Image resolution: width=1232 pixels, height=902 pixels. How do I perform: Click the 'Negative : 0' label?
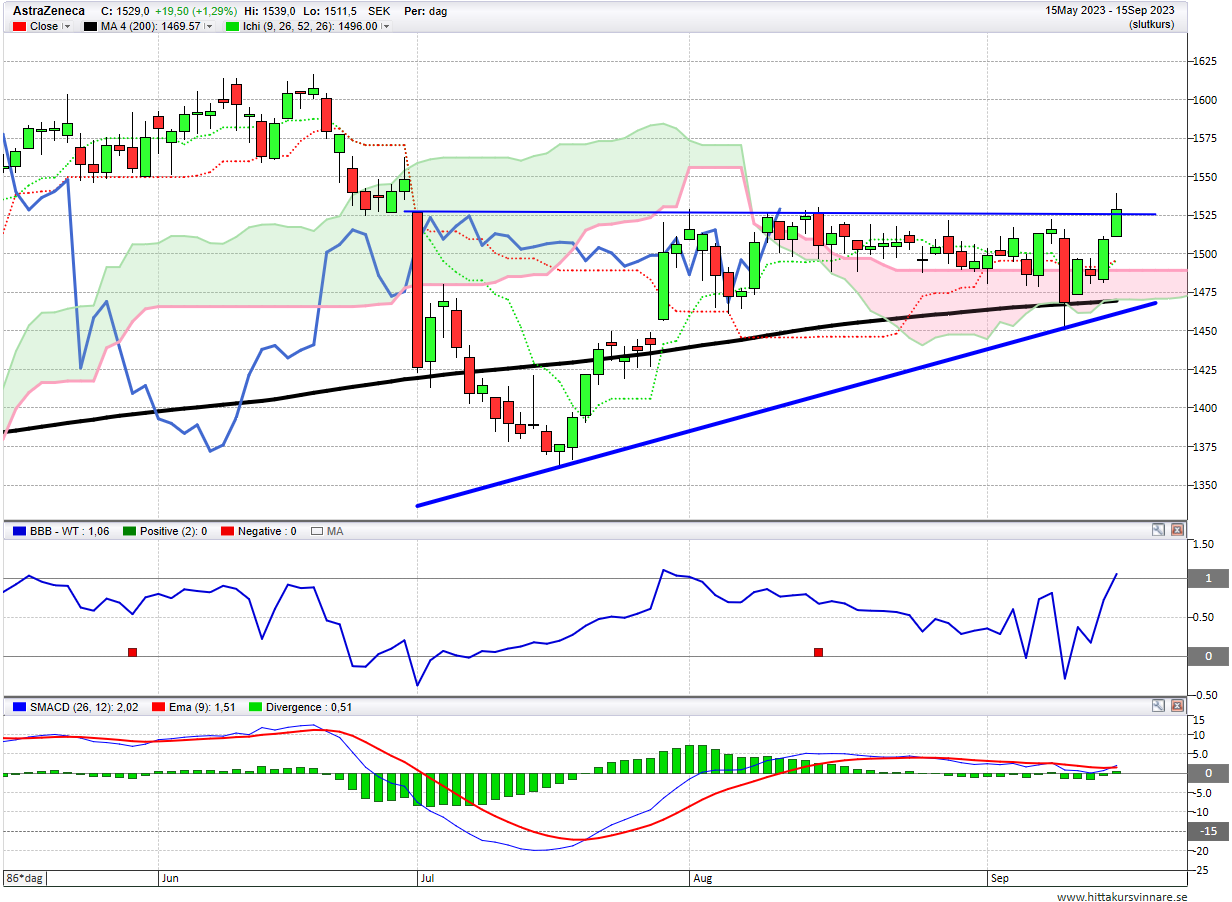(267, 531)
